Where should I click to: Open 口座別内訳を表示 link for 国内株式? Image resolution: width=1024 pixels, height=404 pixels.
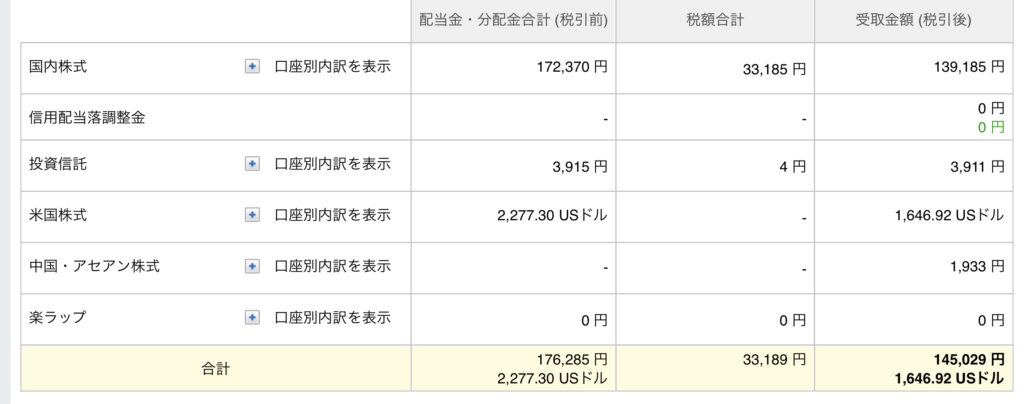click(x=332, y=67)
